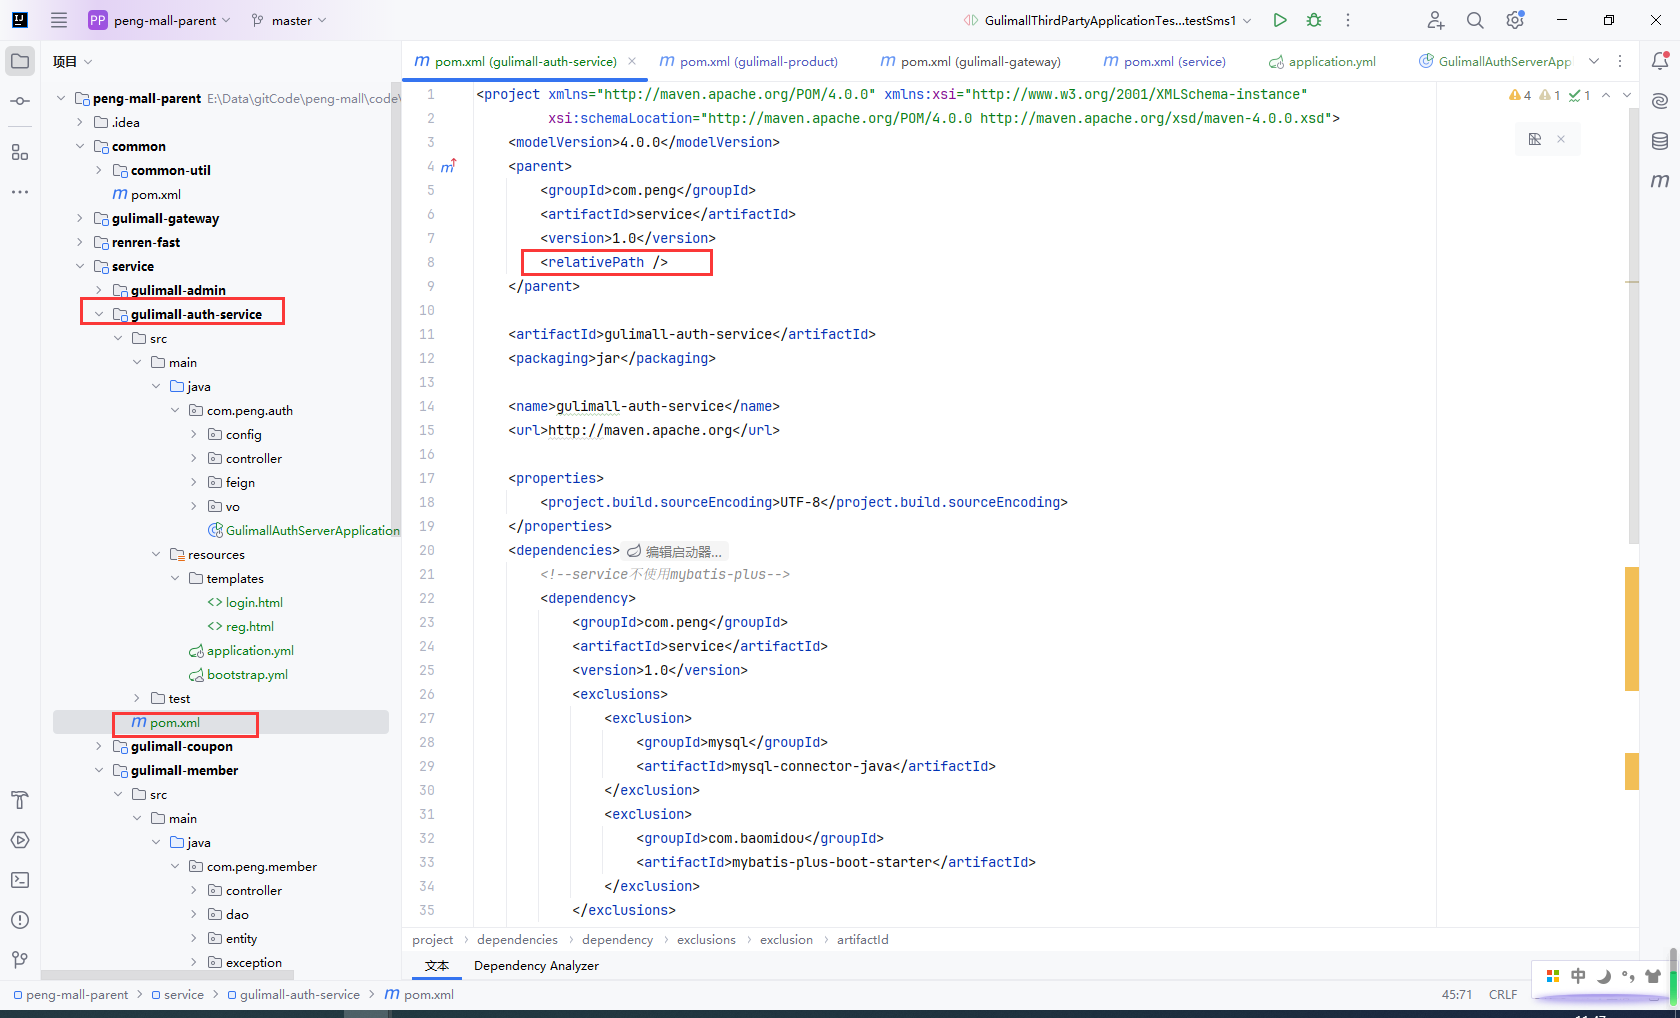Click the Chinese input mode tray icon
This screenshot has height=1018, width=1680.
click(x=1578, y=976)
